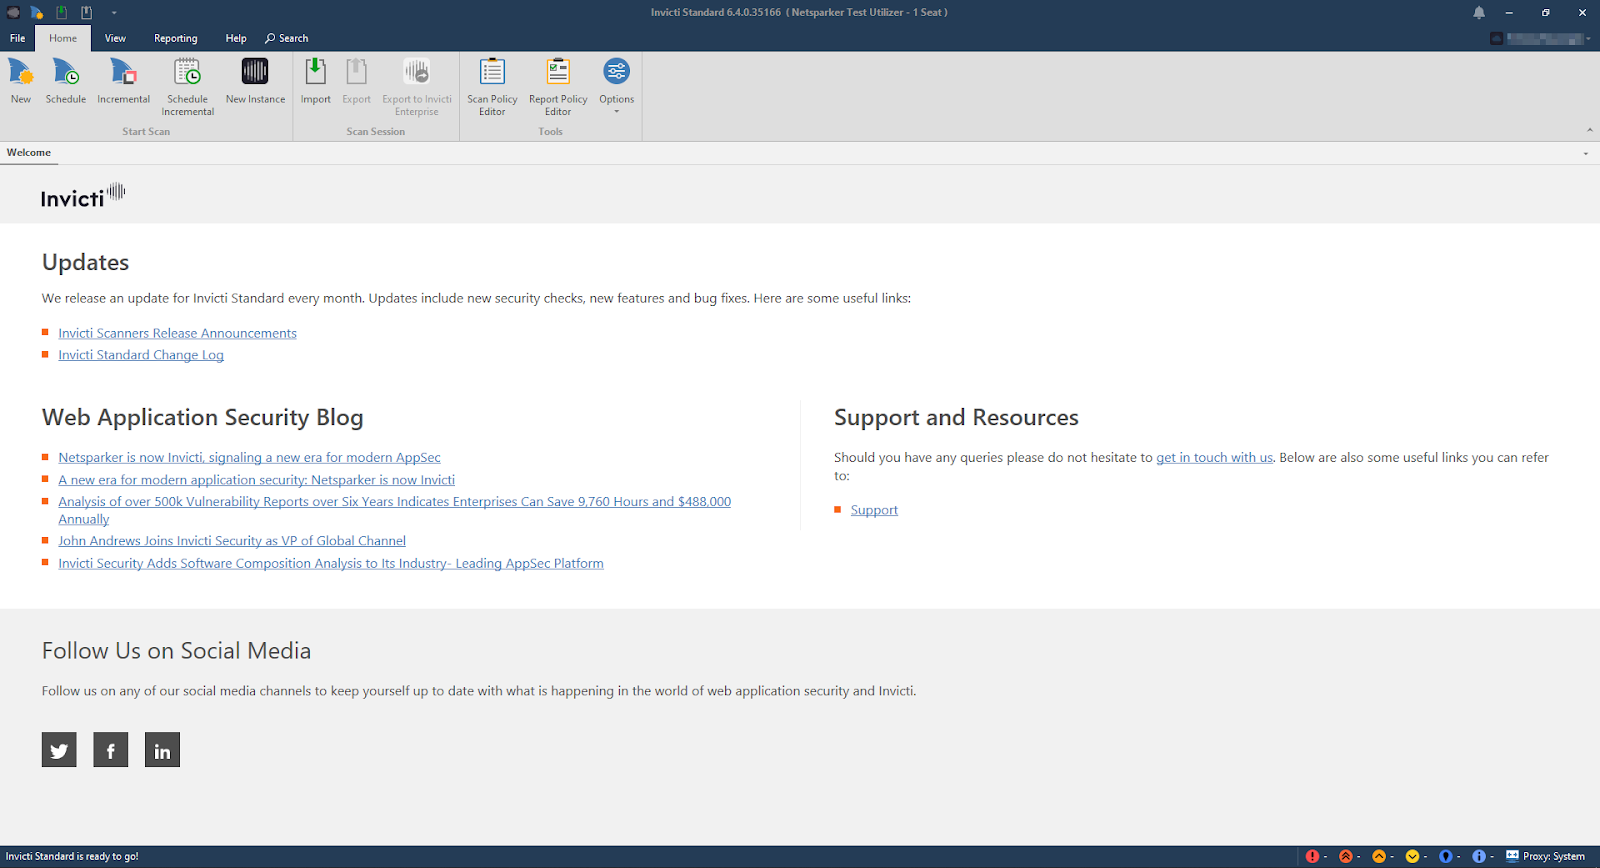
Task: Open the Support link
Action: [874, 510]
